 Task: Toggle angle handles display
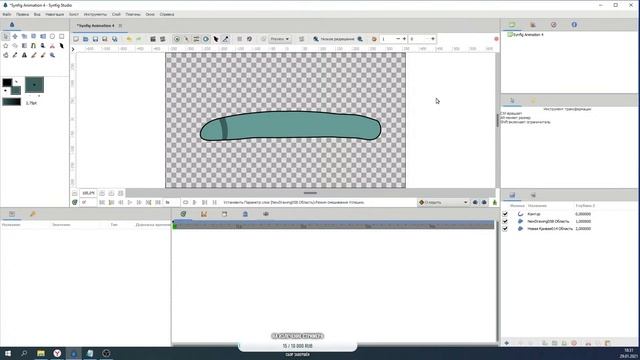click(x=225, y=39)
